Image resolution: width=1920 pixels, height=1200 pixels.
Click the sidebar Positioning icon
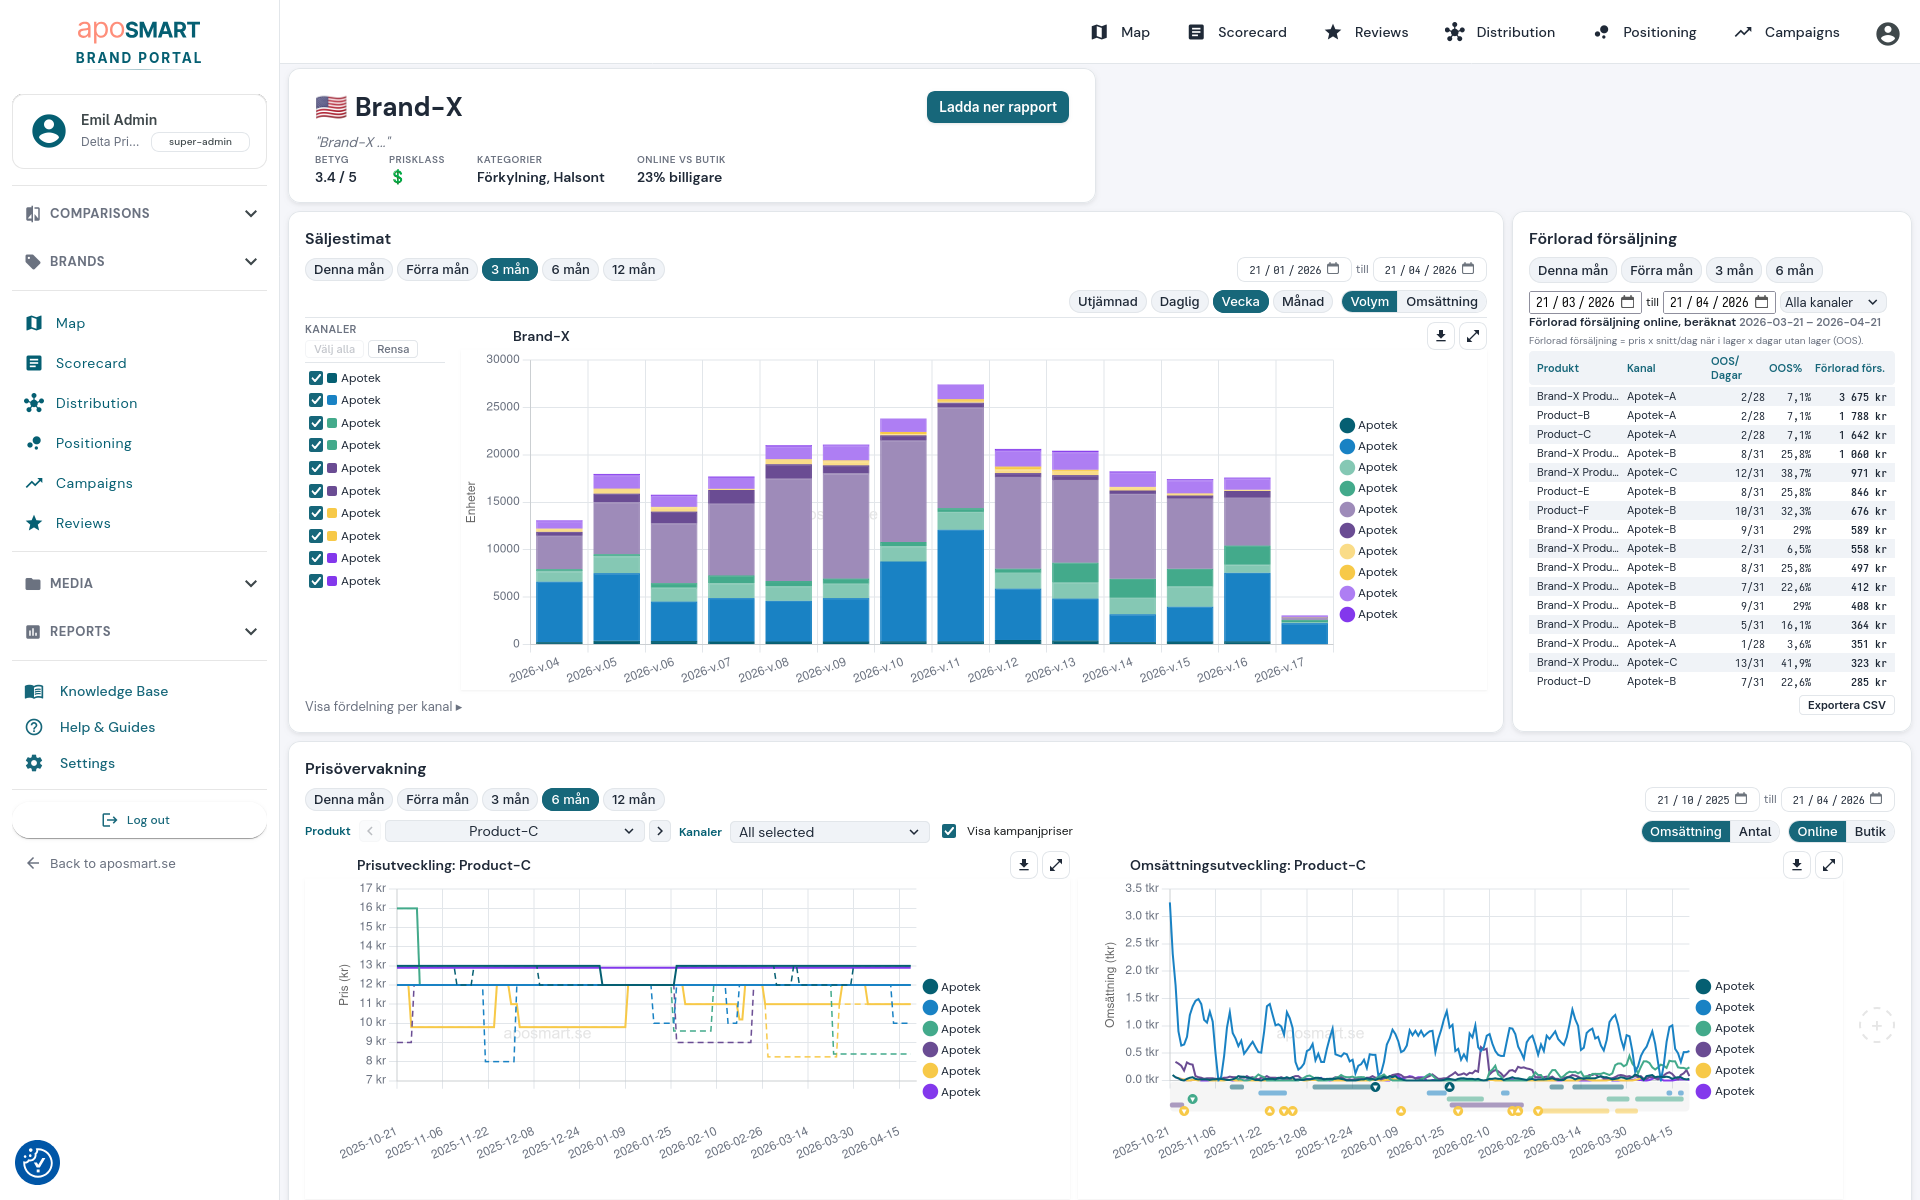[34, 443]
